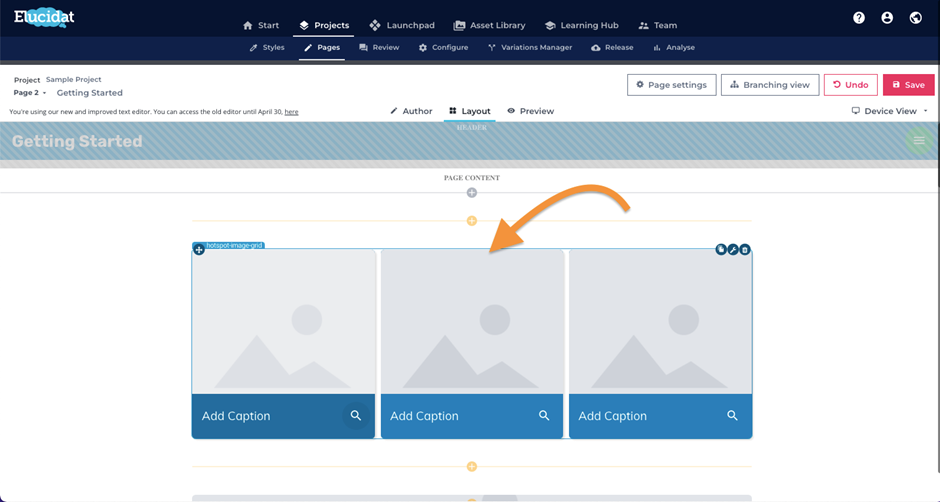
Task: Duplicate the hotspot-image-grid part
Action: pos(721,250)
